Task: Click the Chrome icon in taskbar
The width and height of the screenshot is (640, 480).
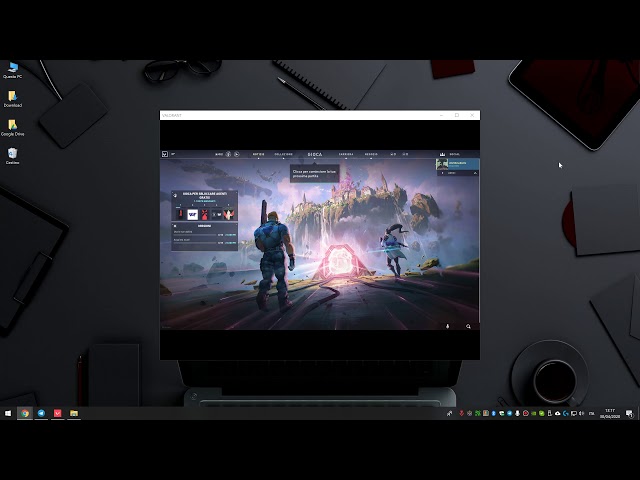Action: tap(25, 412)
